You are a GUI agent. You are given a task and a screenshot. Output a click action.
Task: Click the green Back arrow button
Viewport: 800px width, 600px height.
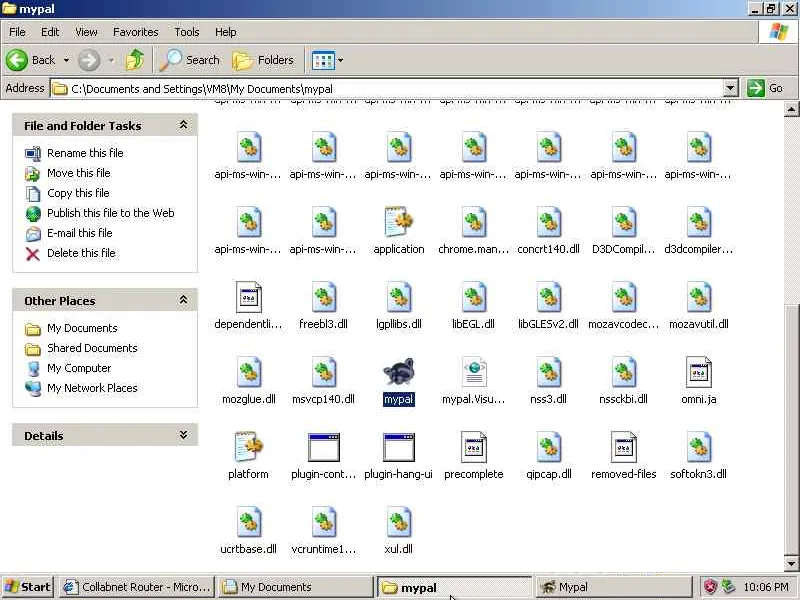(17, 60)
